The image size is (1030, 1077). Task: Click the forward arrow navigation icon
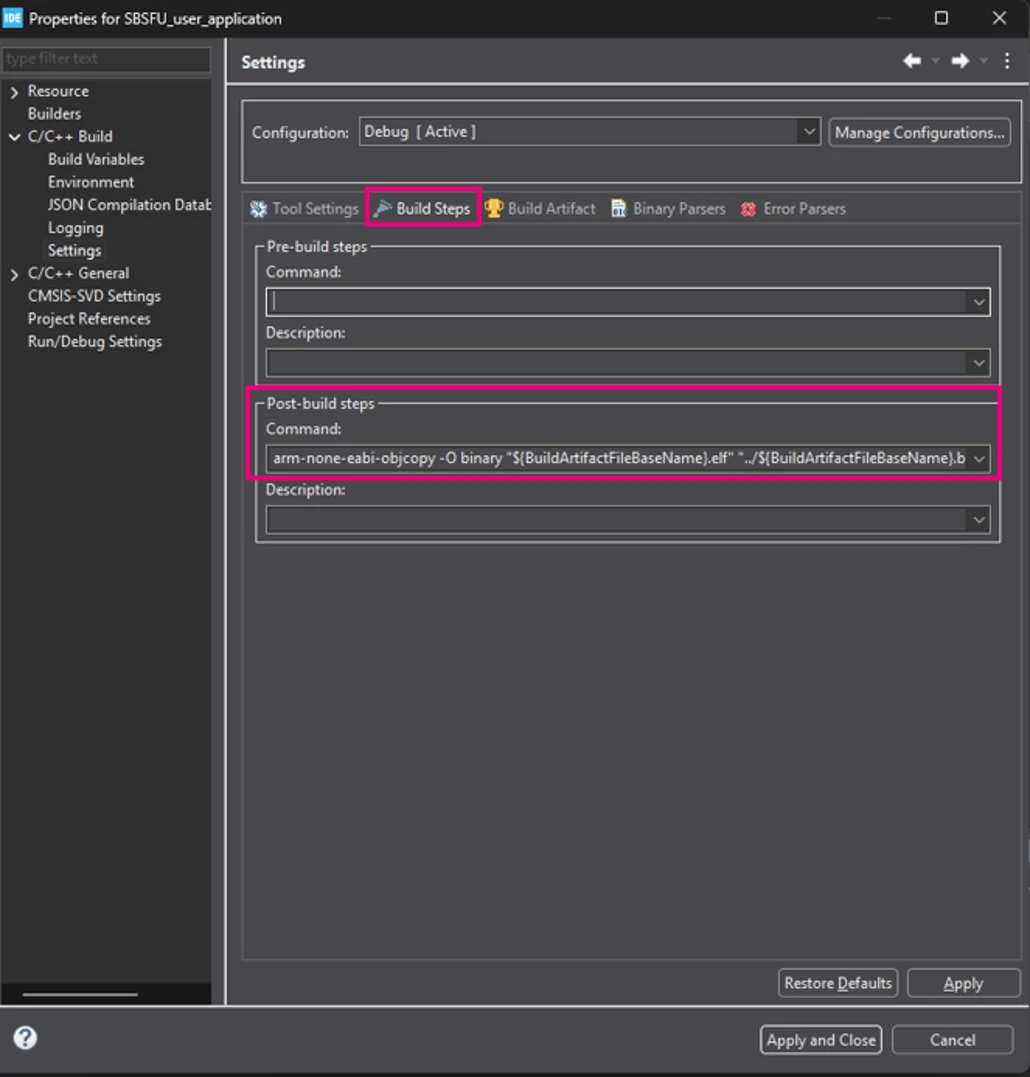click(960, 61)
